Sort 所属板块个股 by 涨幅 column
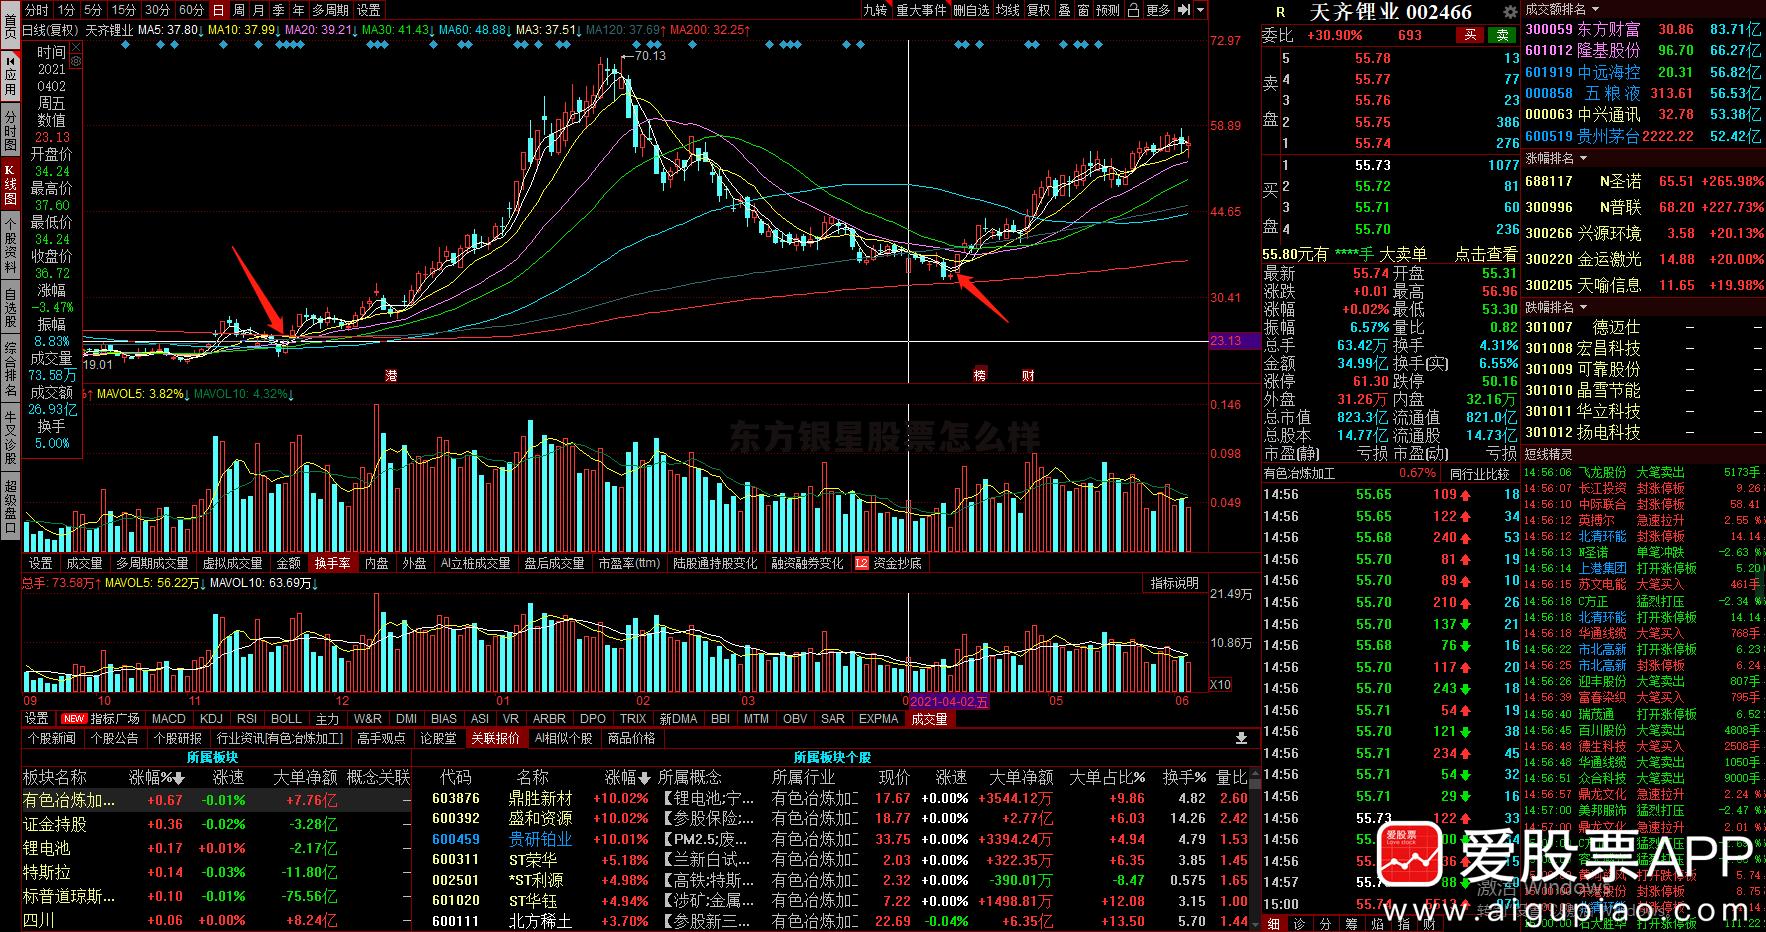Screen dimensions: 1766x932 (628, 777)
